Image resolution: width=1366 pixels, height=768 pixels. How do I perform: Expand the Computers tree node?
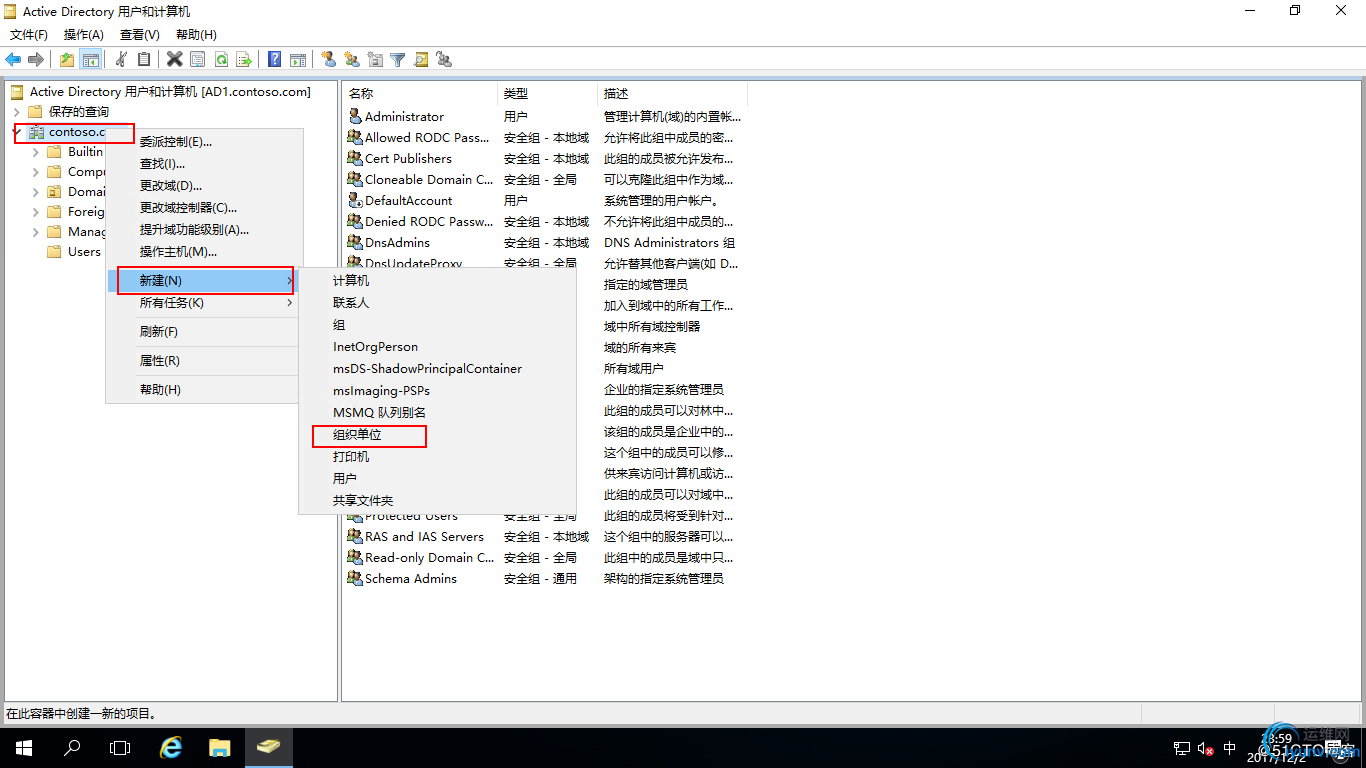point(36,172)
